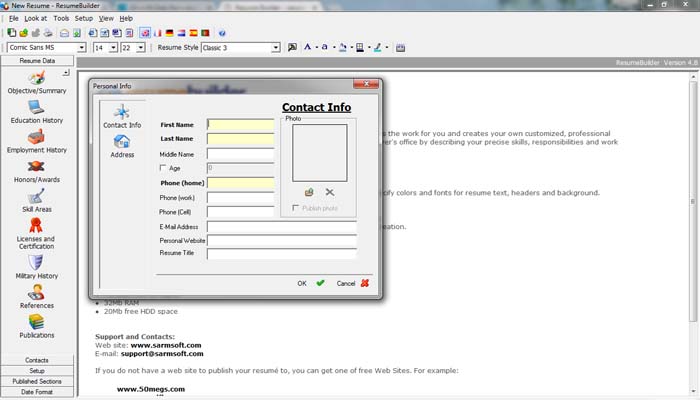Open the Tools menu
This screenshot has width=700, height=400.
61,18
